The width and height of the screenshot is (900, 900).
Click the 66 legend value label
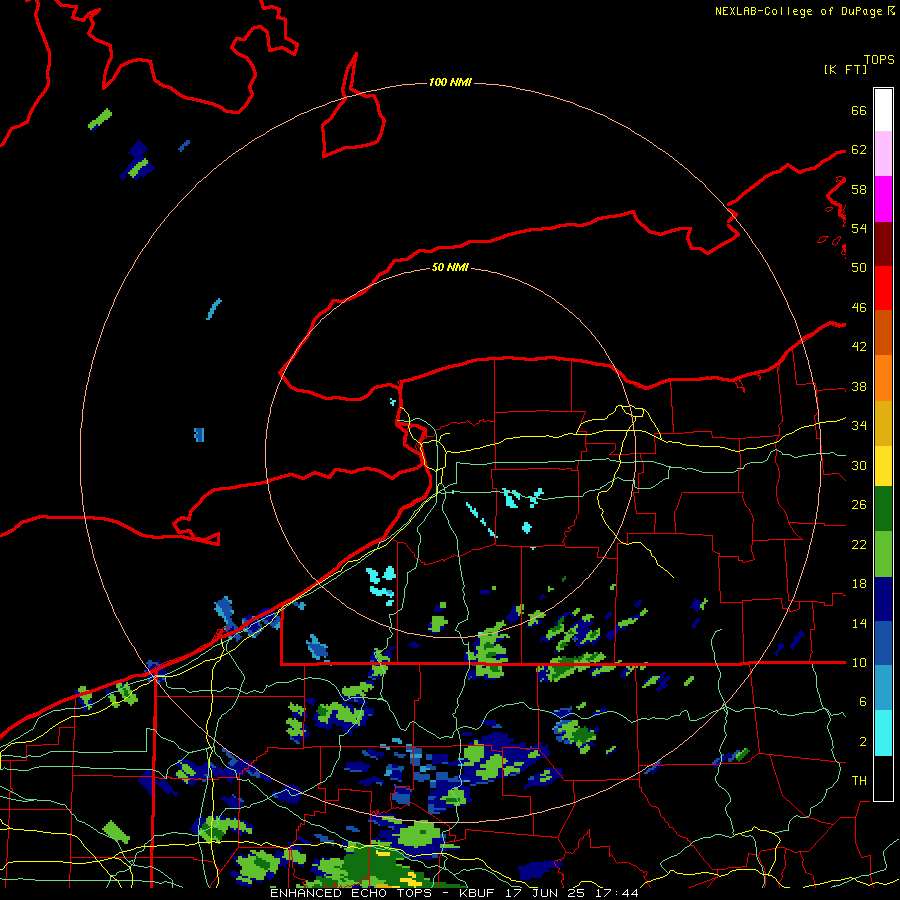859,111
